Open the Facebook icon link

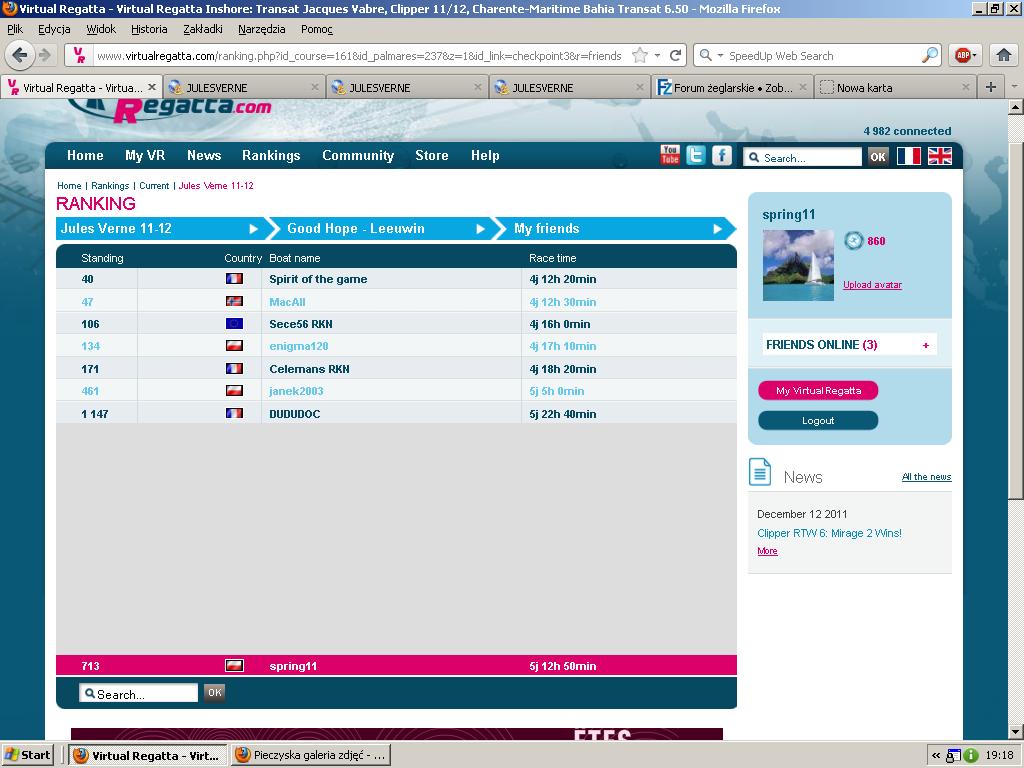[722, 155]
